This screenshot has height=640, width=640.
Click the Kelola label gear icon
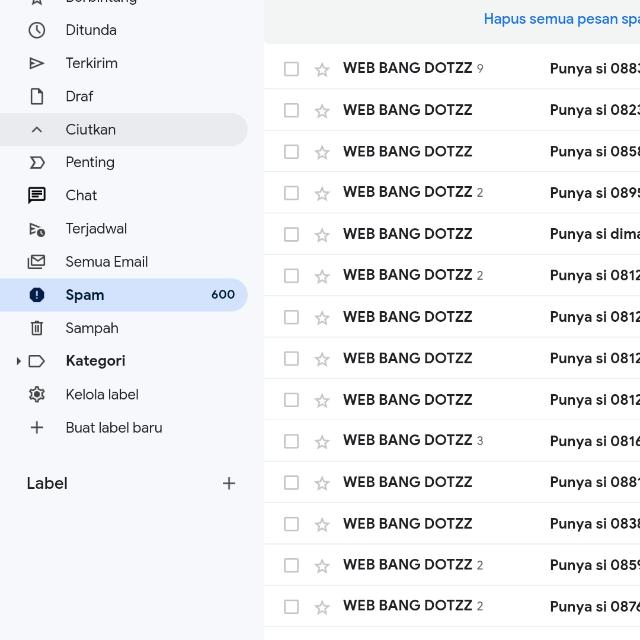click(x=37, y=395)
